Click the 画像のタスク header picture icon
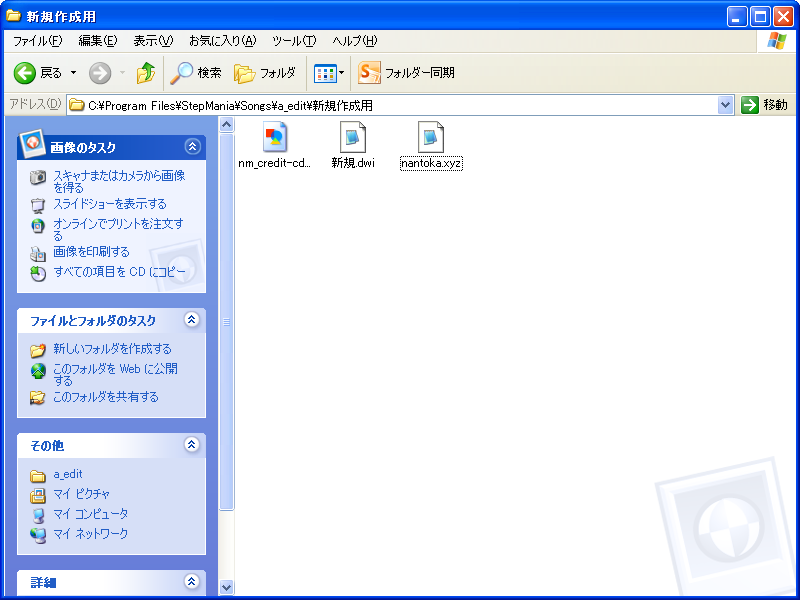800x600 pixels. click(x=32, y=143)
